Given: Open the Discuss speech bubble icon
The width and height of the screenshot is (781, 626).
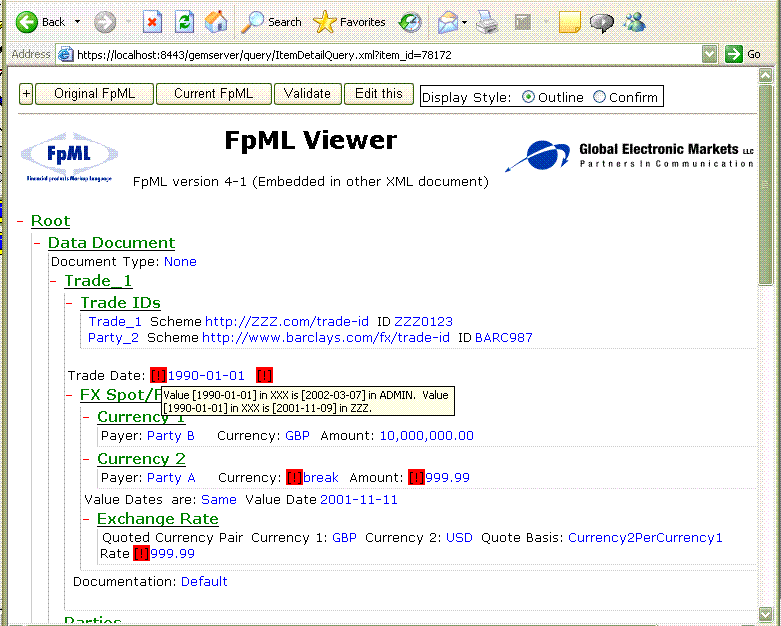Looking at the screenshot, I should pyautogui.click(x=602, y=22).
